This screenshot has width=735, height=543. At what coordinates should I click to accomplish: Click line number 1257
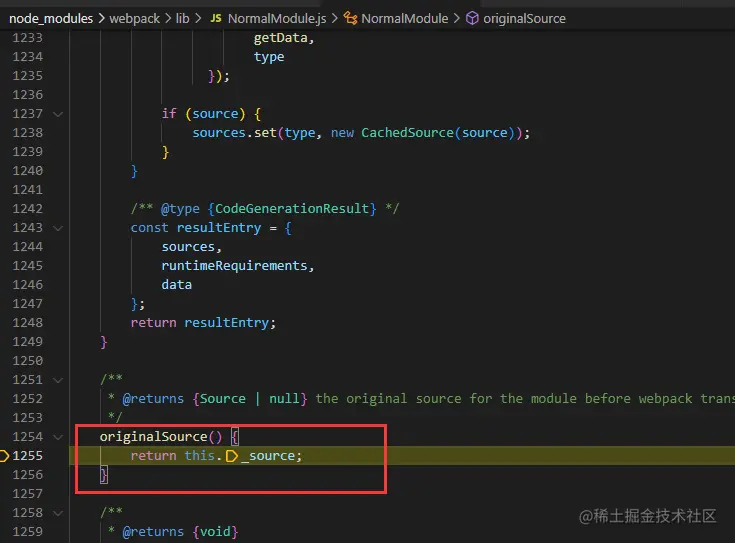pyautogui.click(x=27, y=494)
